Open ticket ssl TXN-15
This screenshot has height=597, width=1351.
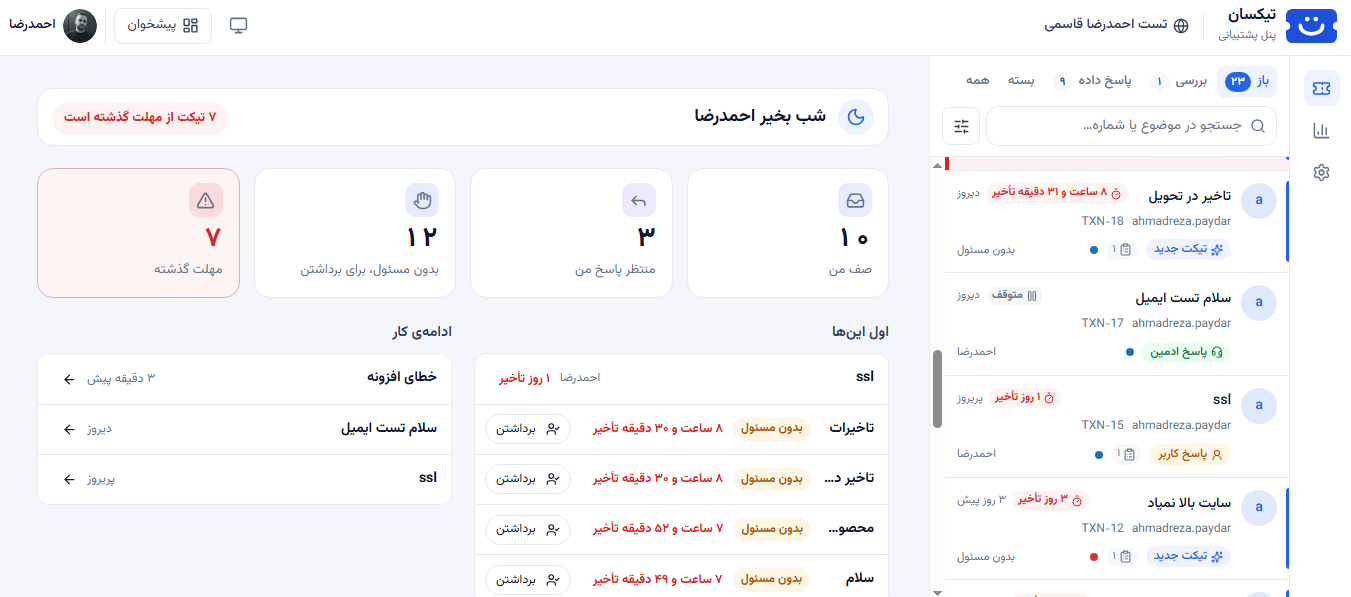(1116, 426)
